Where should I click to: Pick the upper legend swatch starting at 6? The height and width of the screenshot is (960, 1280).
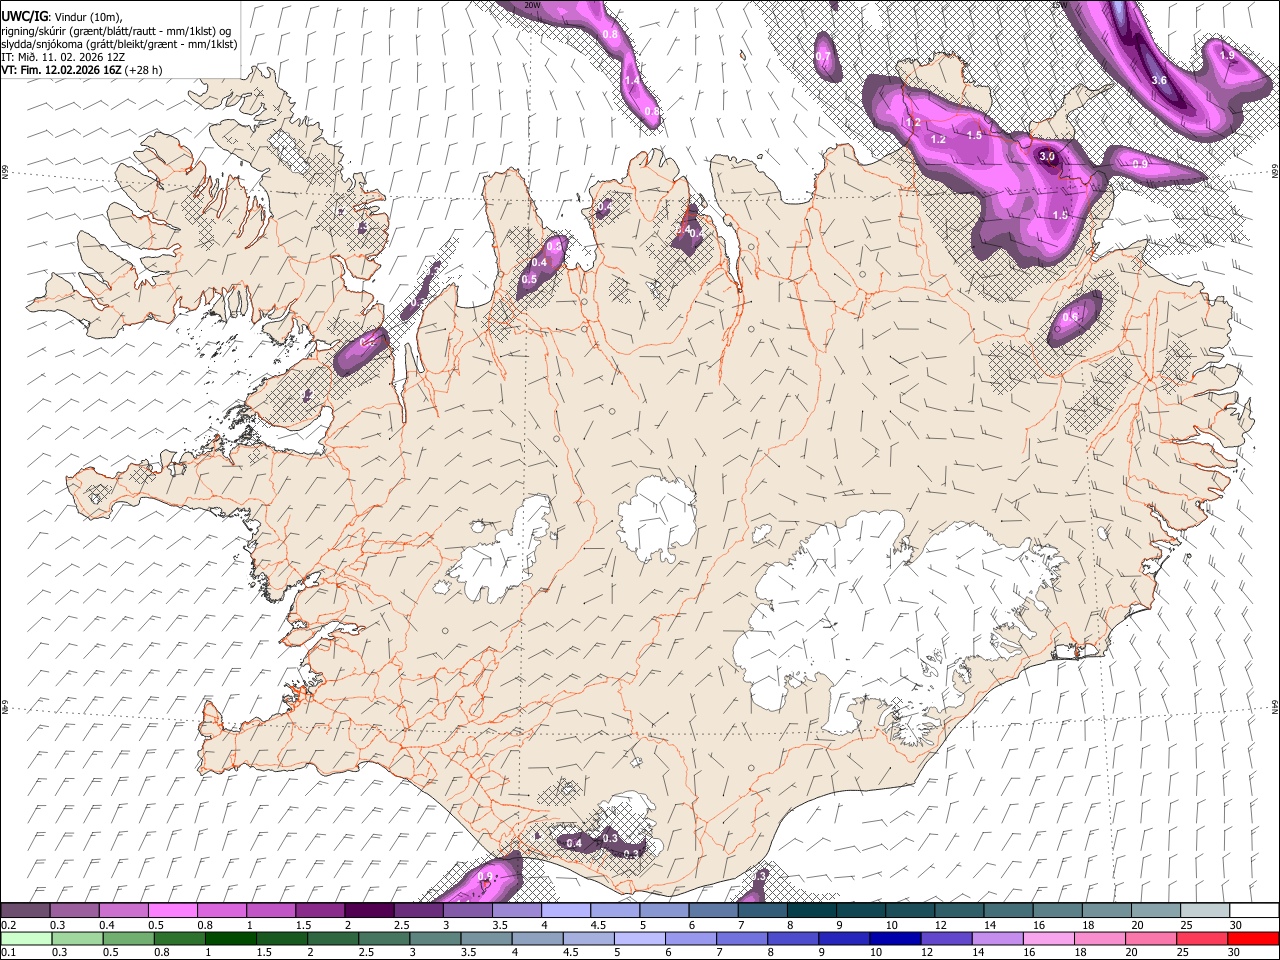tap(712, 911)
